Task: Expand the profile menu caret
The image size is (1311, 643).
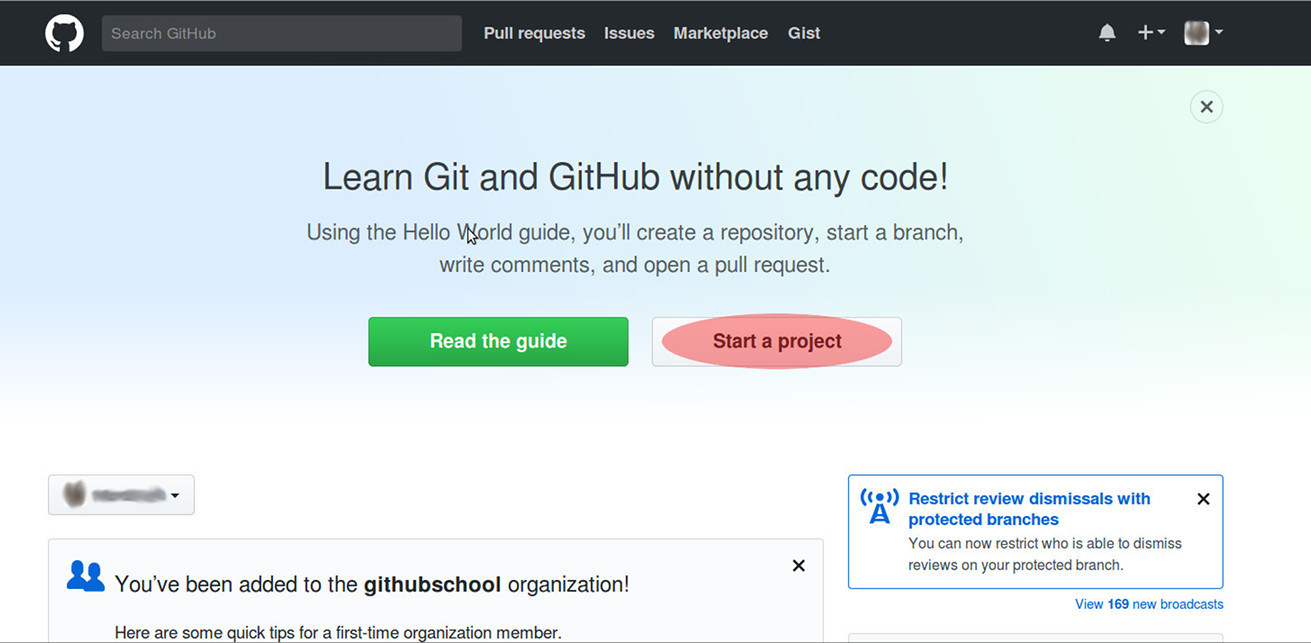Action: pyautogui.click(x=1218, y=32)
